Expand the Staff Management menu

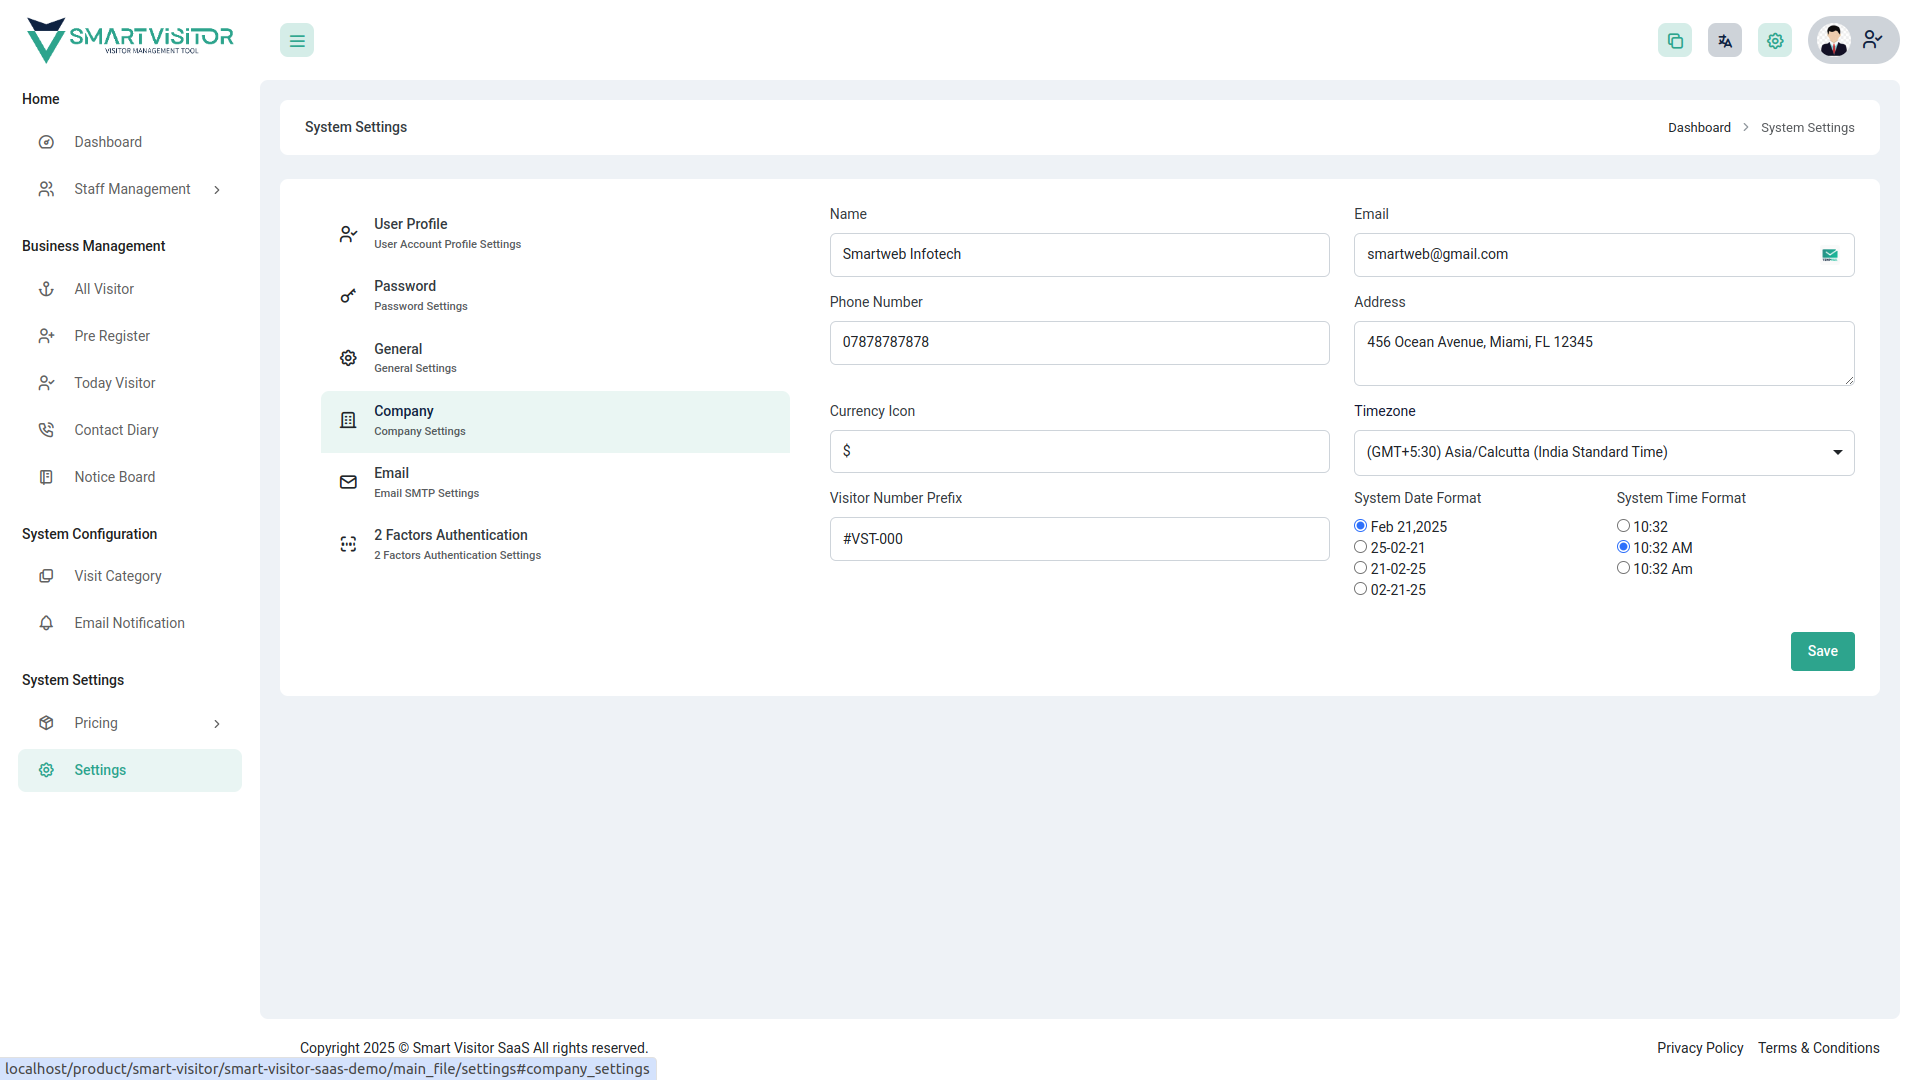click(x=217, y=189)
